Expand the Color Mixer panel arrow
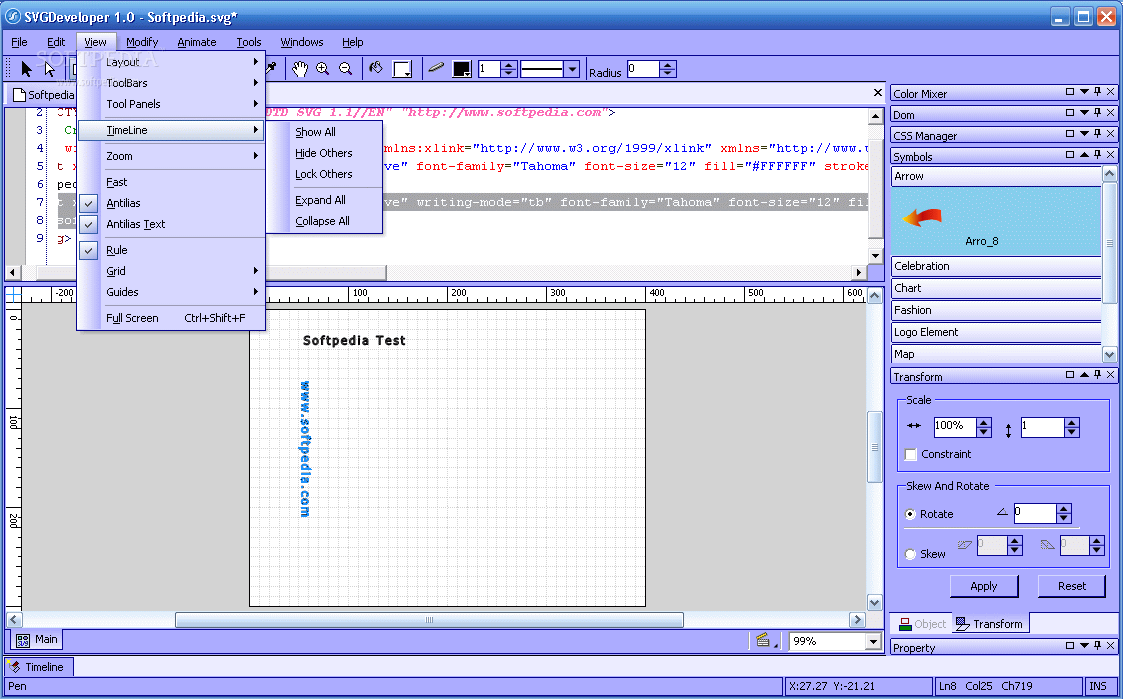Image resolution: width=1123 pixels, height=699 pixels. [1084, 92]
